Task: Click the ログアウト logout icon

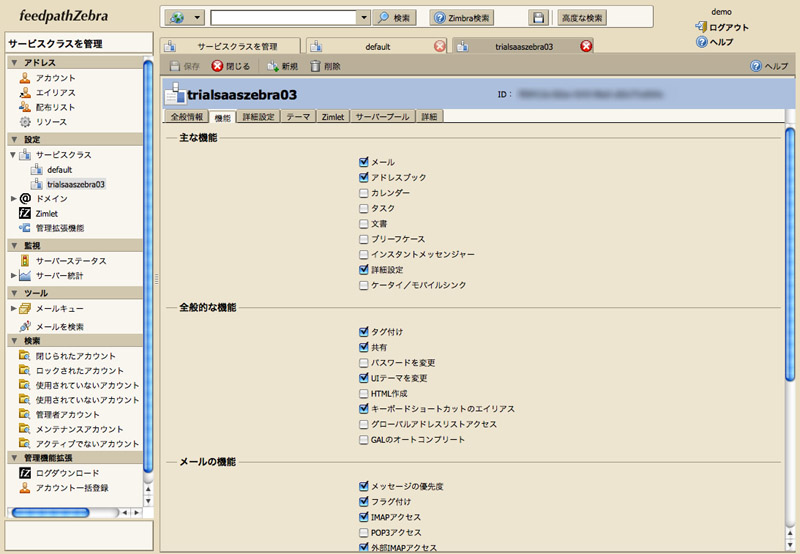Action: pyautogui.click(x=701, y=27)
